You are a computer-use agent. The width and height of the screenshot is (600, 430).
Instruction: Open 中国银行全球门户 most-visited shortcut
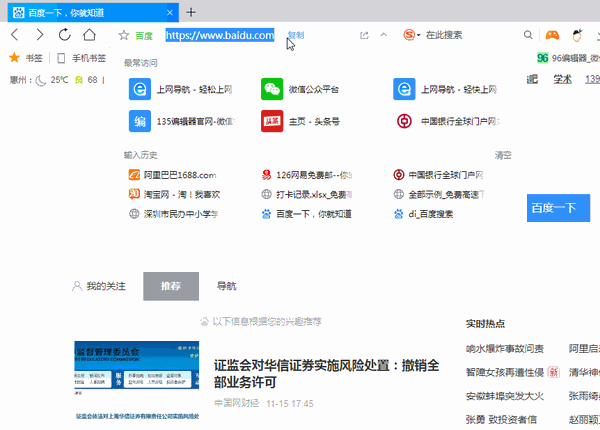point(447,121)
